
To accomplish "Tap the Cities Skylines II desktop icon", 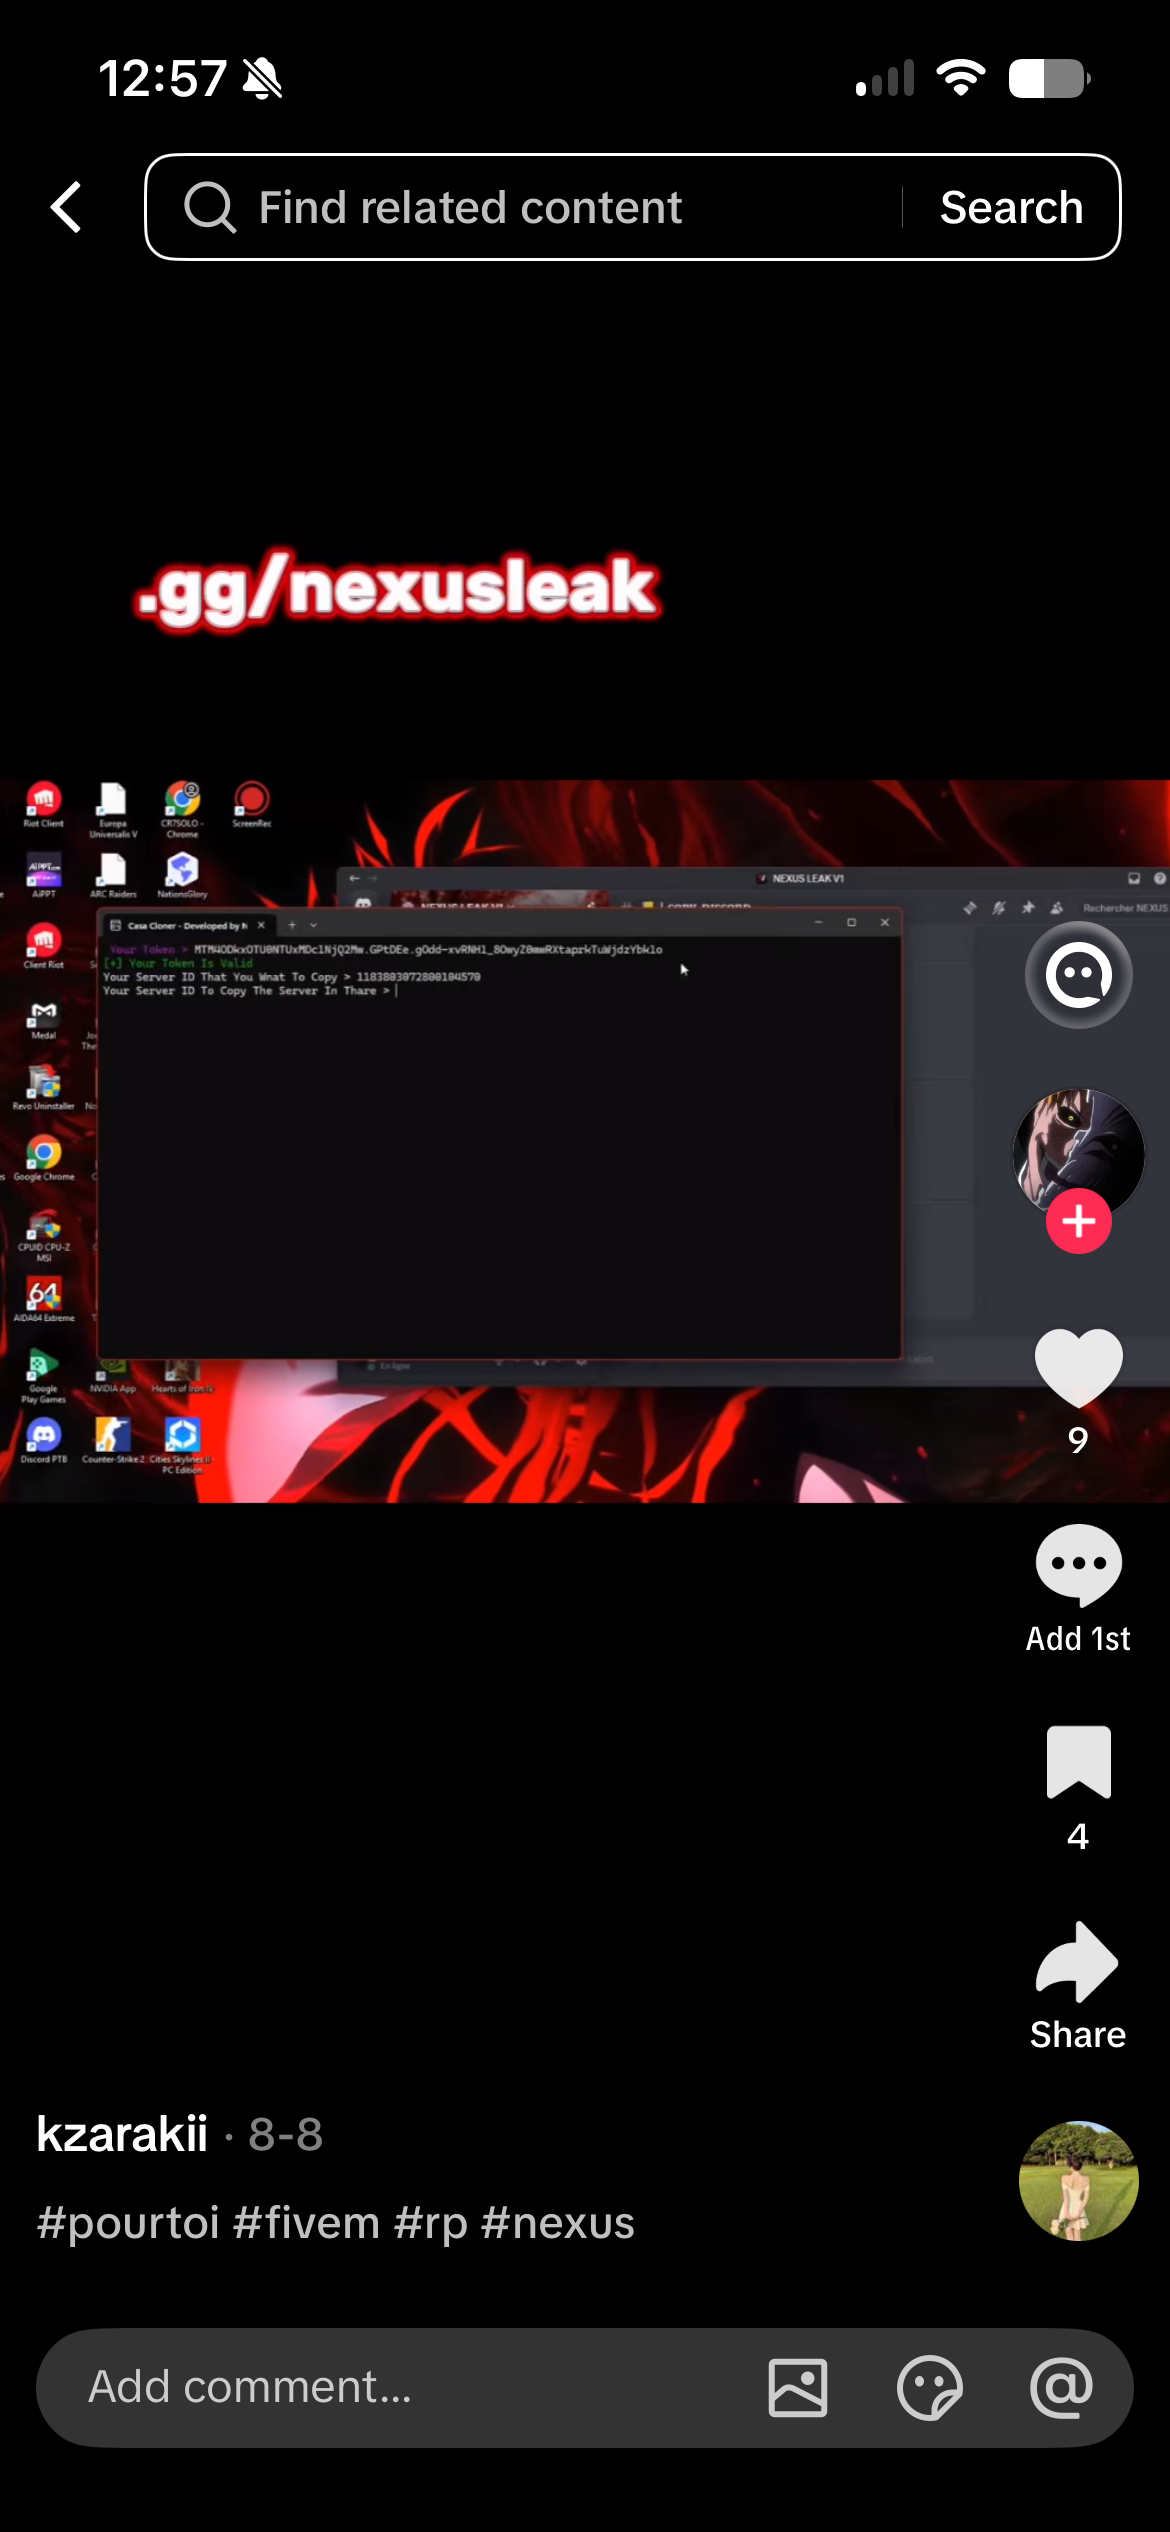I will click(182, 1446).
